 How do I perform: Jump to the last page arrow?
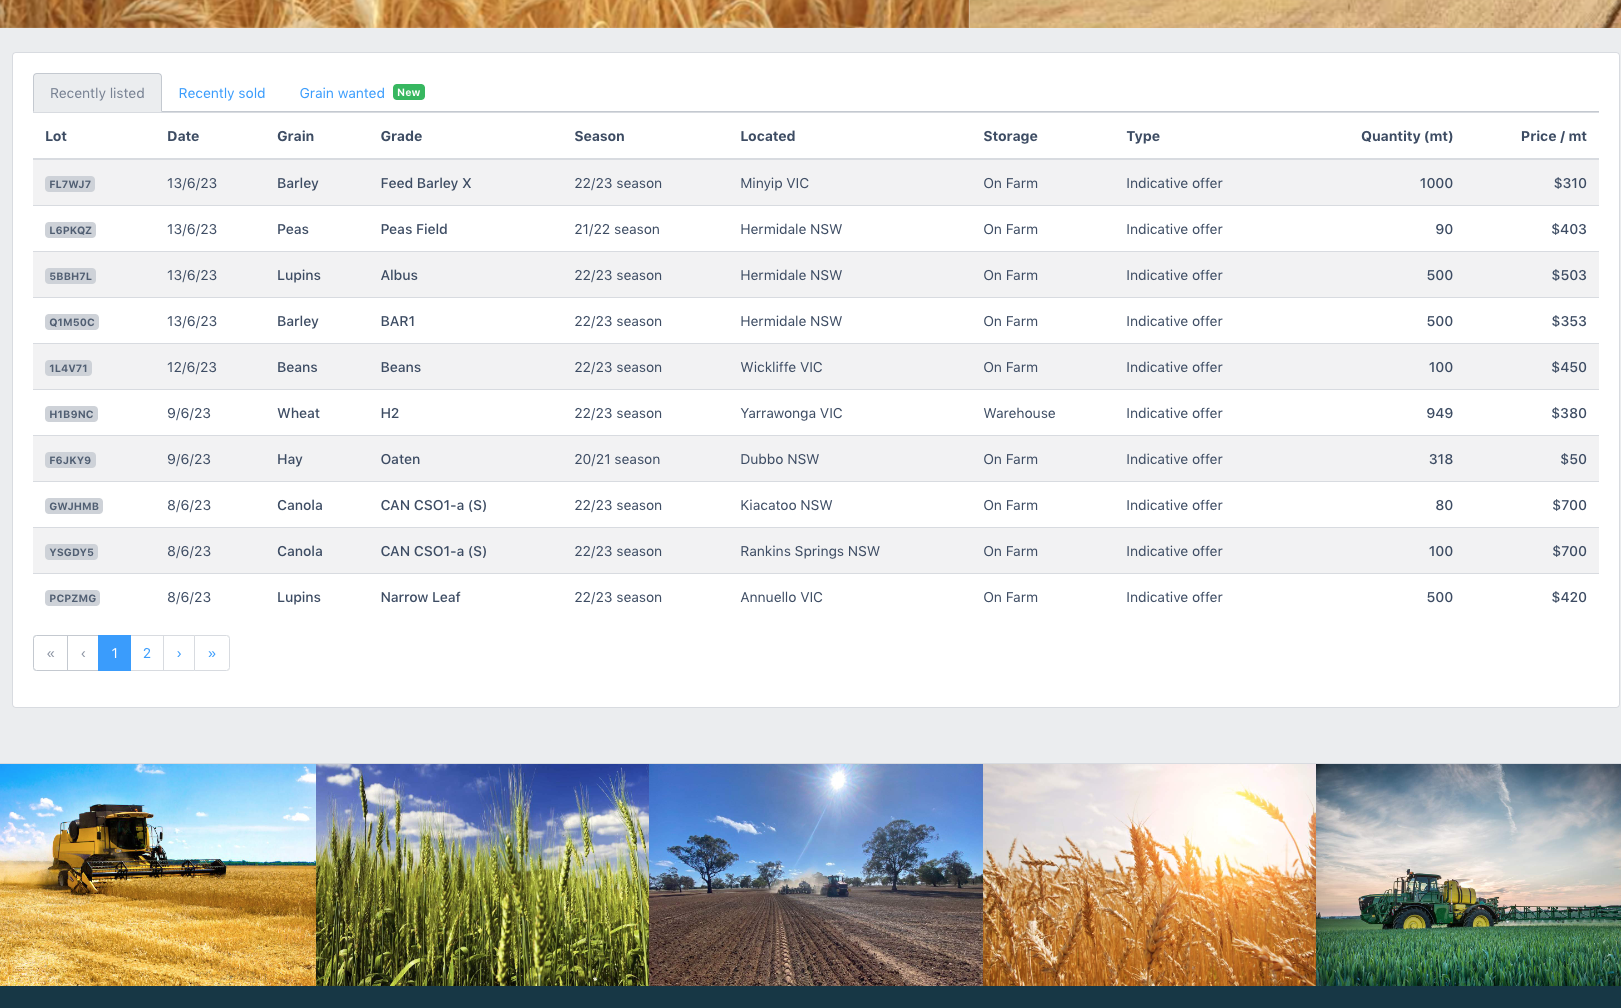212,653
